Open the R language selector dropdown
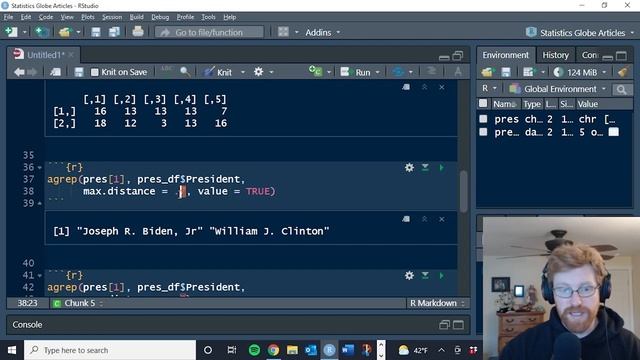The width and height of the screenshot is (640, 360). click(489, 89)
